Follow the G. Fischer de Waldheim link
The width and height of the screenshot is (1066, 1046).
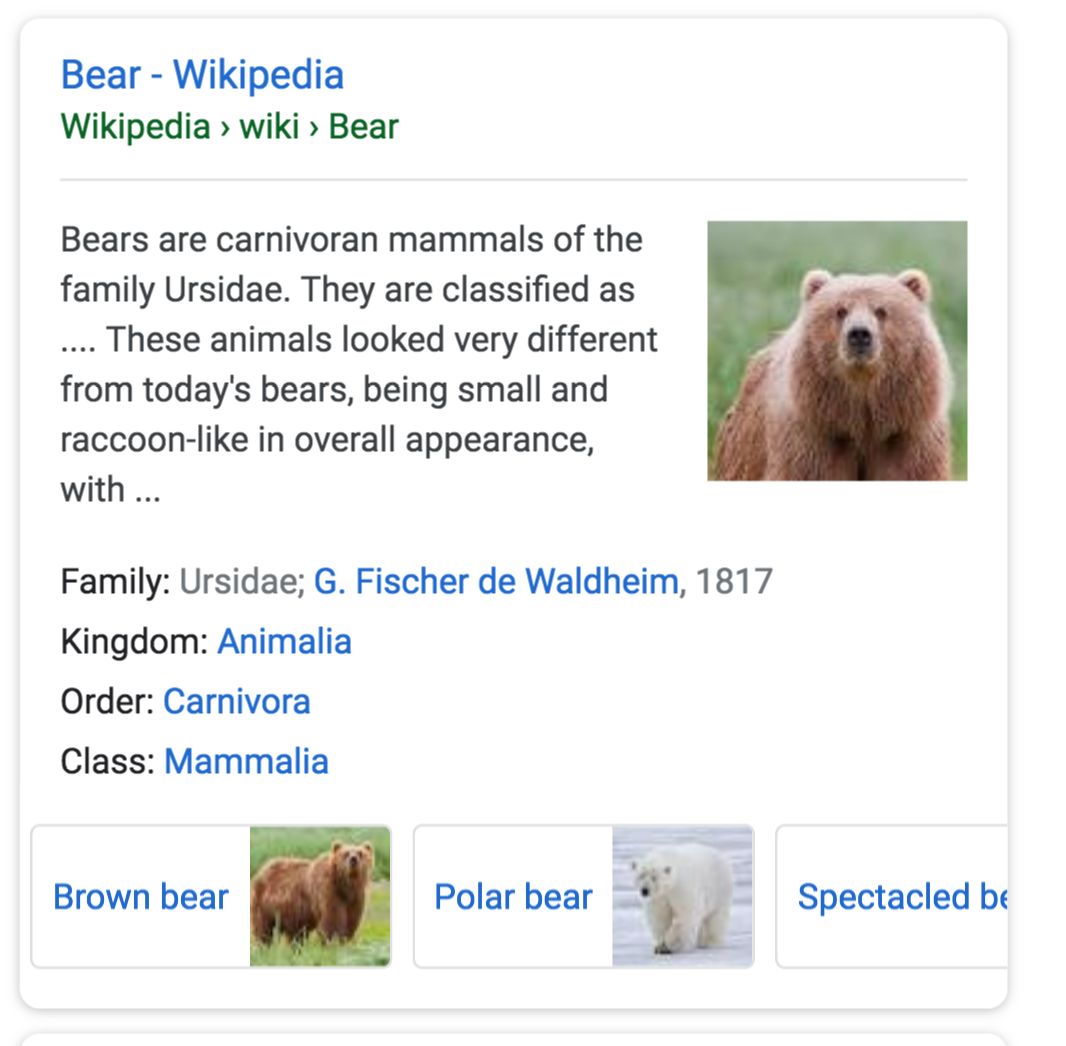pos(496,581)
